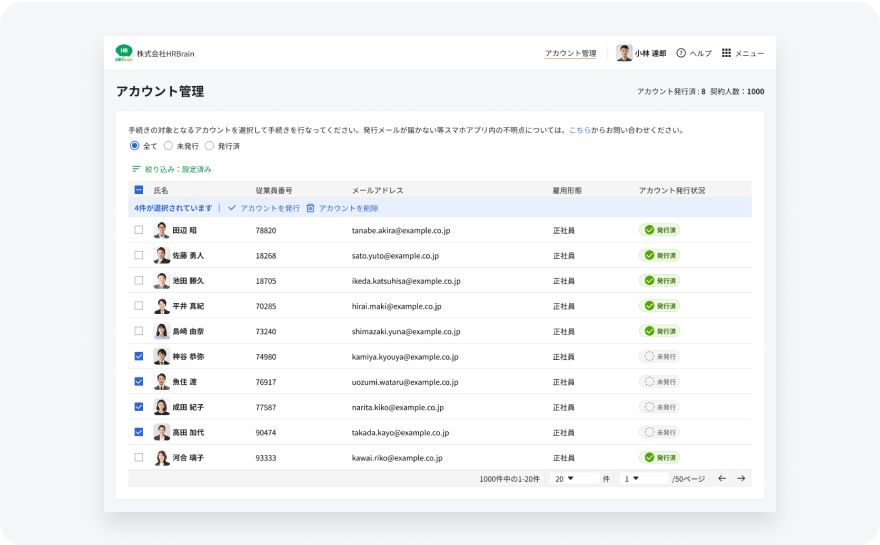Open the アカウント管理 tab in header

tap(570, 53)
